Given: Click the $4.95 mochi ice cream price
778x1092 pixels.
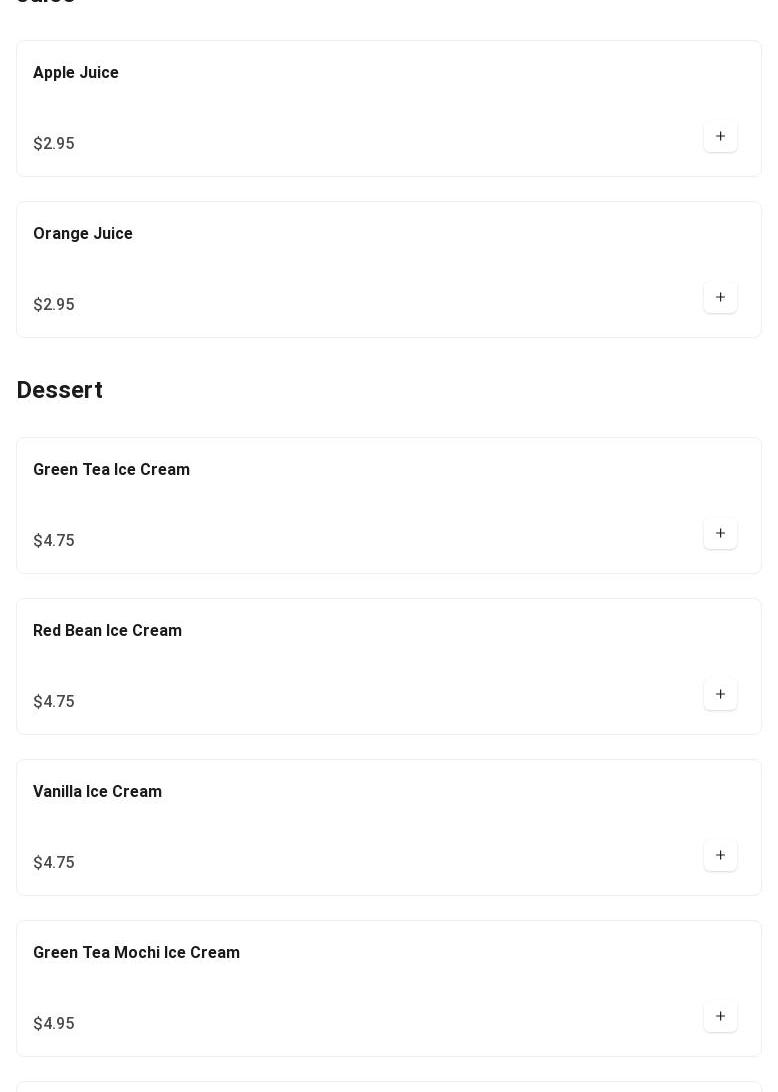Looking at the screenshot, I should (54, 1023).
